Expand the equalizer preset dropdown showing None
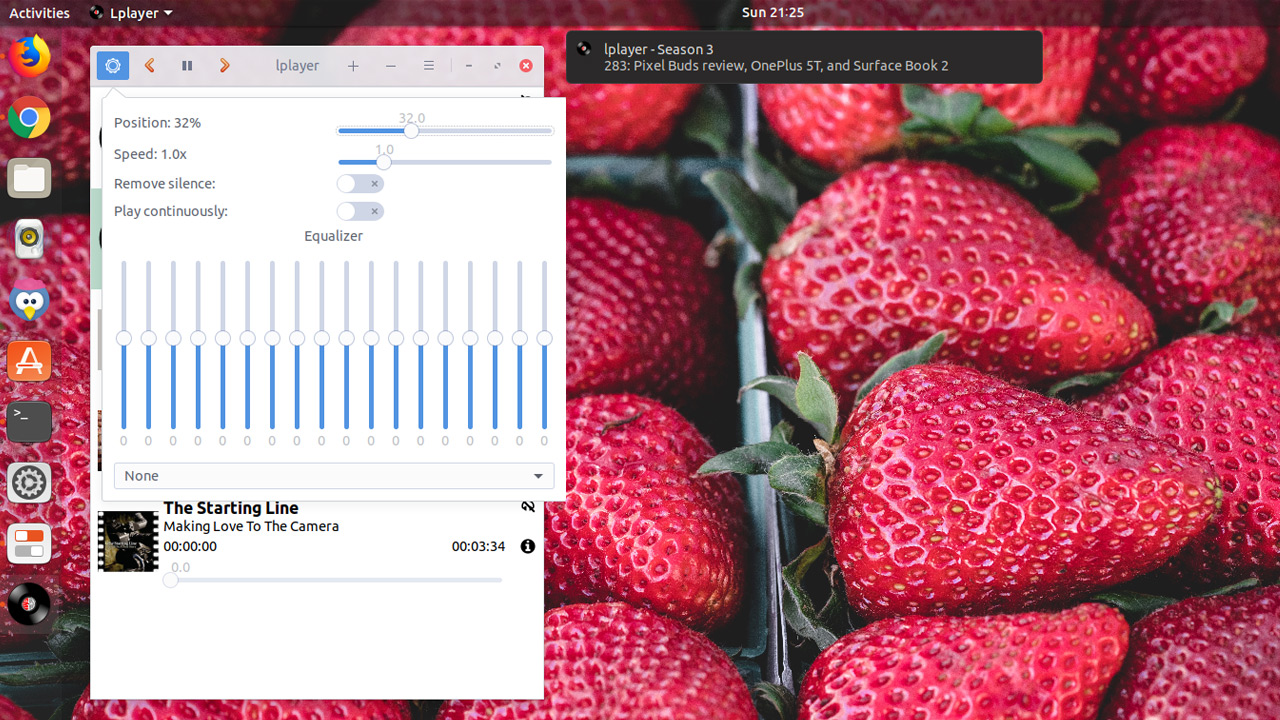Viewport: 1280px width, 720px height. tap(334, 476)
